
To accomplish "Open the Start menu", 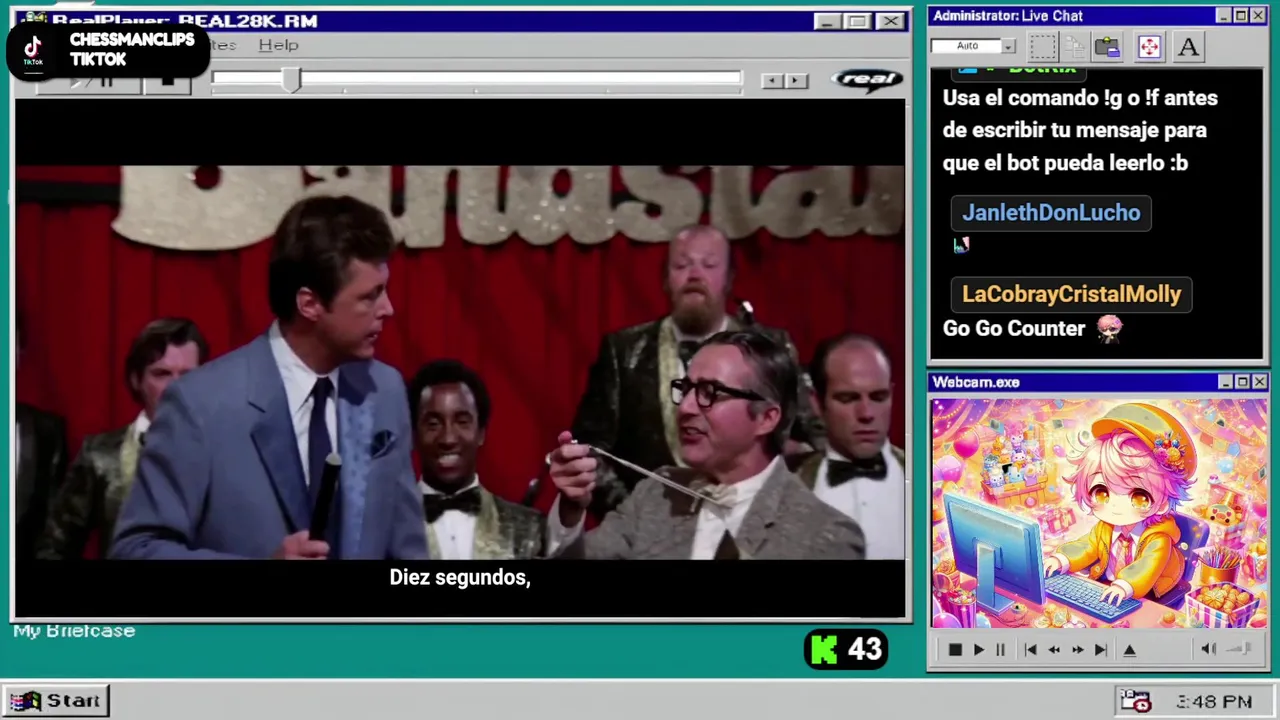I will point(56,701).
